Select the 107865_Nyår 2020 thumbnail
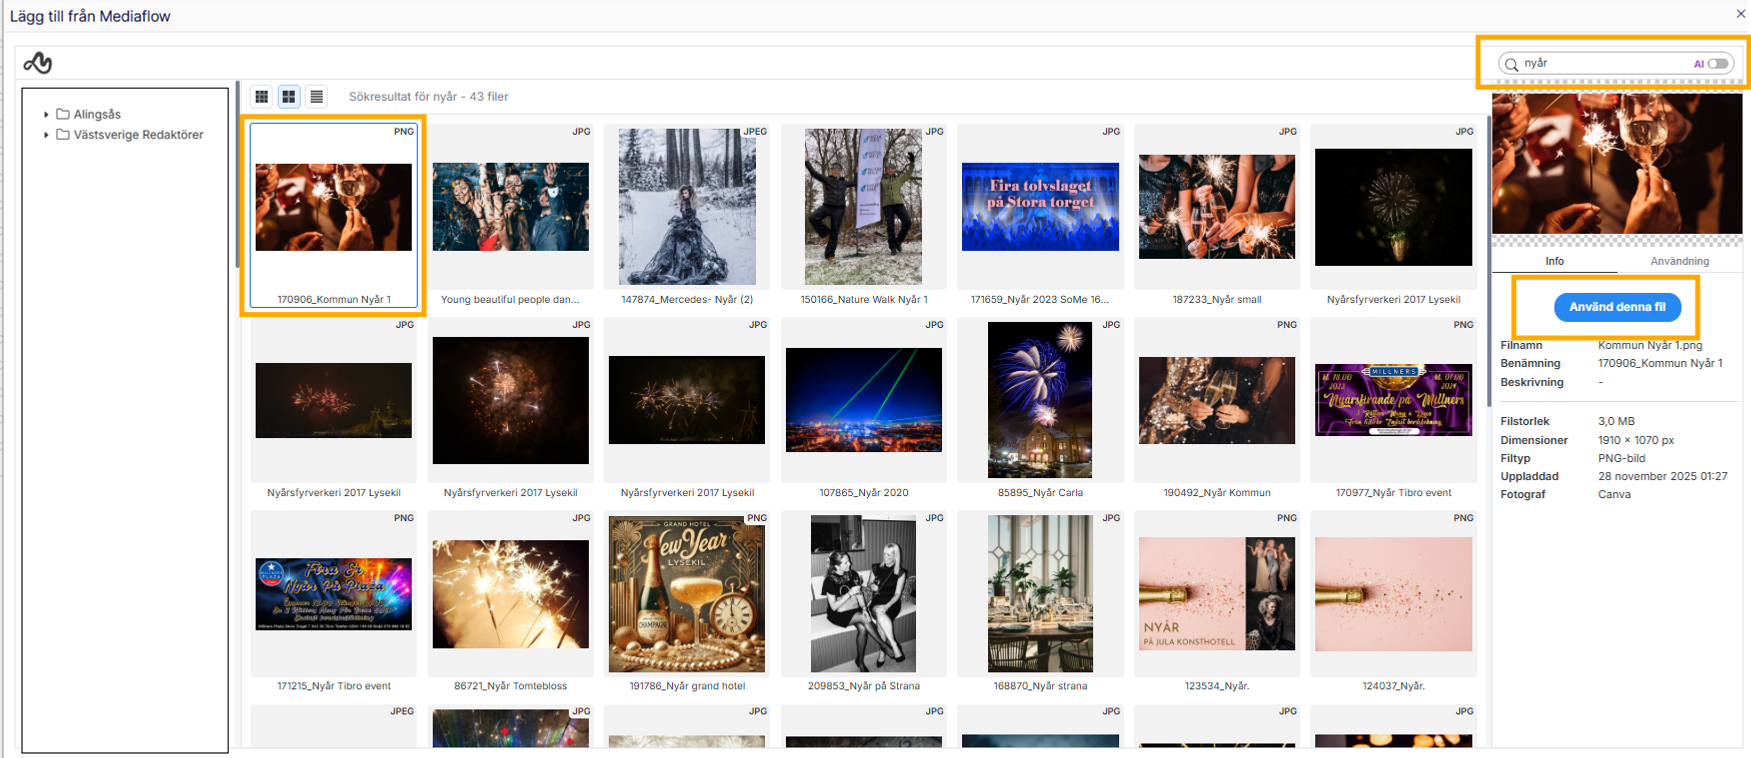The width and height of the screenshot is (1751, 758). 864,400
